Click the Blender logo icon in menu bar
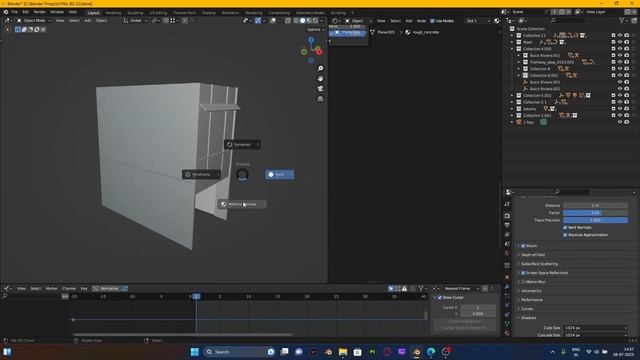 click(x=6, y=12)
